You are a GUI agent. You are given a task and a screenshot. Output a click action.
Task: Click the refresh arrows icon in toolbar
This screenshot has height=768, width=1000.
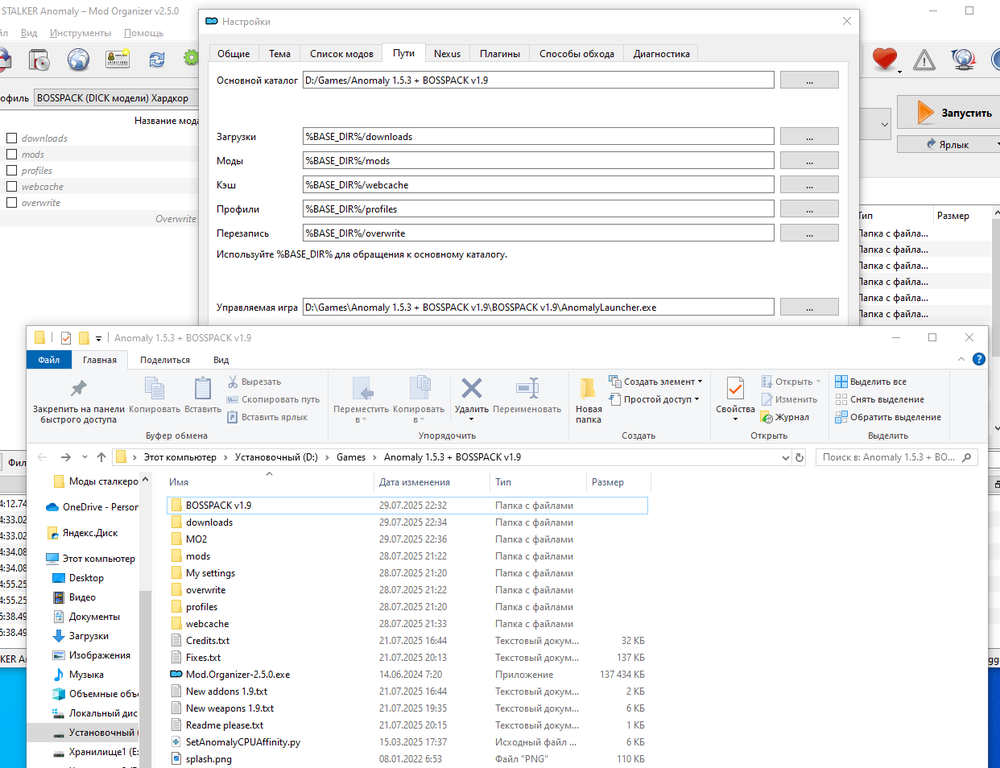(x=157, y=60)
